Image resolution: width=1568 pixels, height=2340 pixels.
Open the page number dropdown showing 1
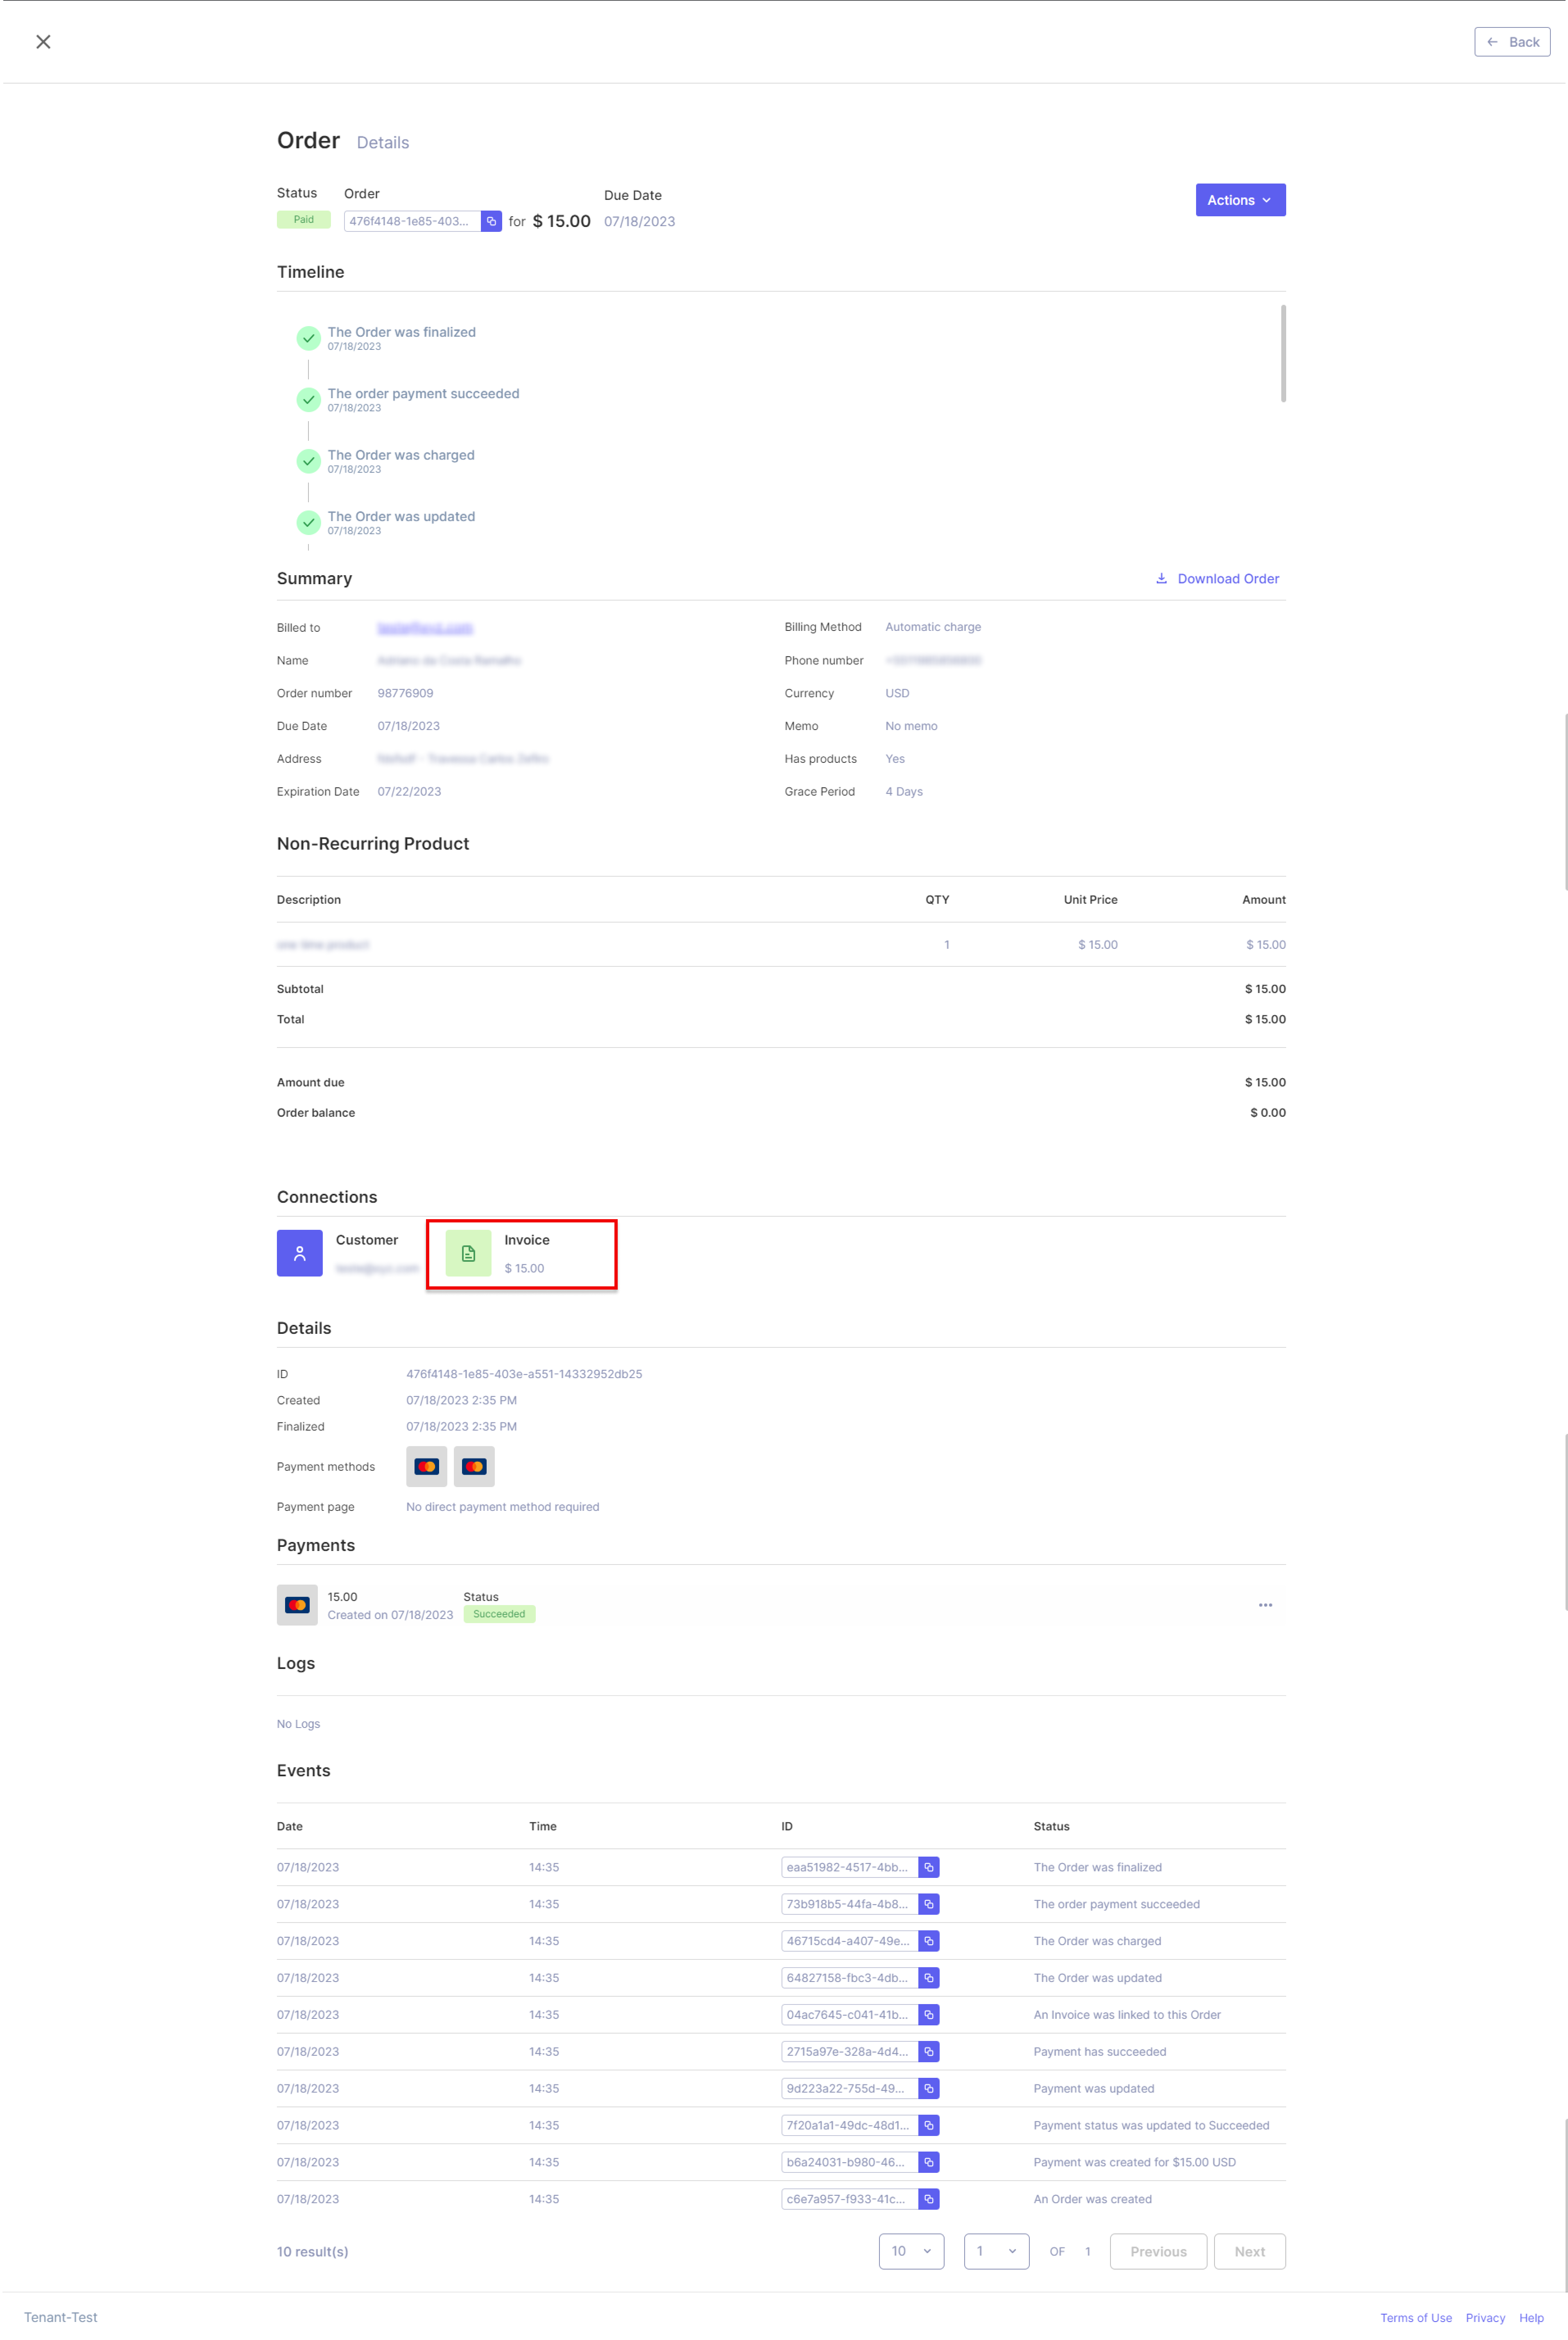996,2251
